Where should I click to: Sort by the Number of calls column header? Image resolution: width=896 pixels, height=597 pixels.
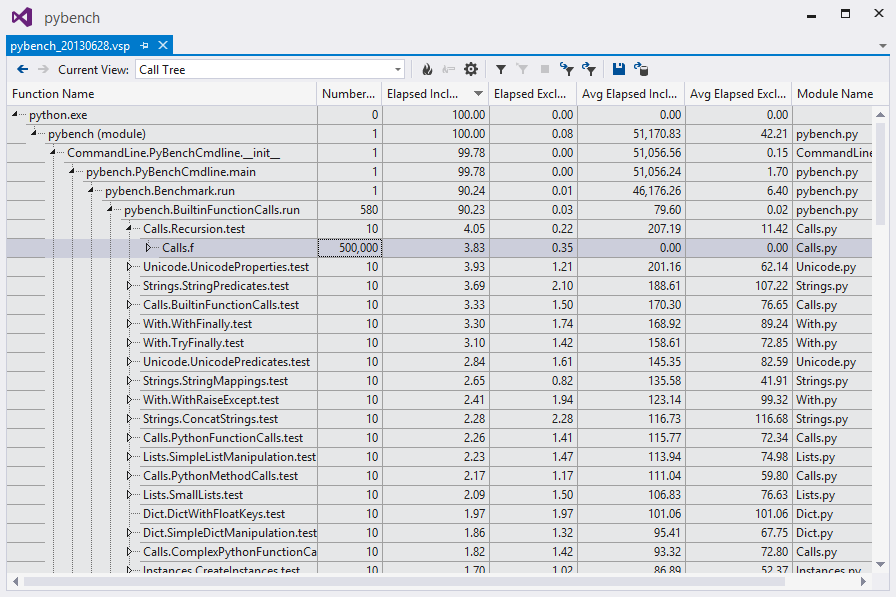pyautogui.click(x=349, y=94)
